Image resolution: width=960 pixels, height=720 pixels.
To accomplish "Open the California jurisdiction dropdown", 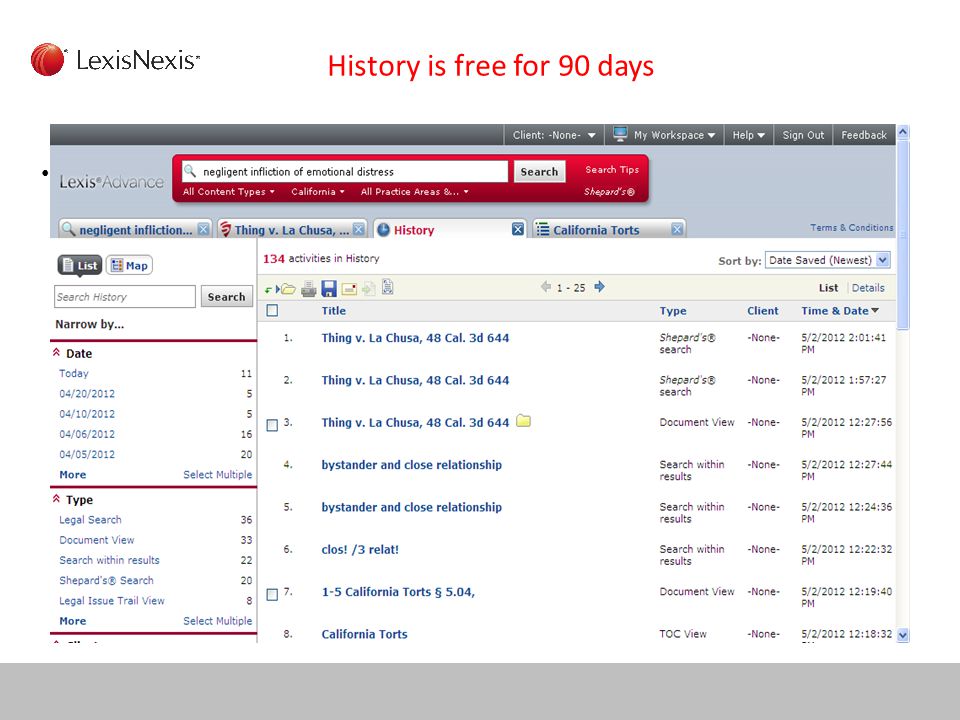I will [318, 192].
